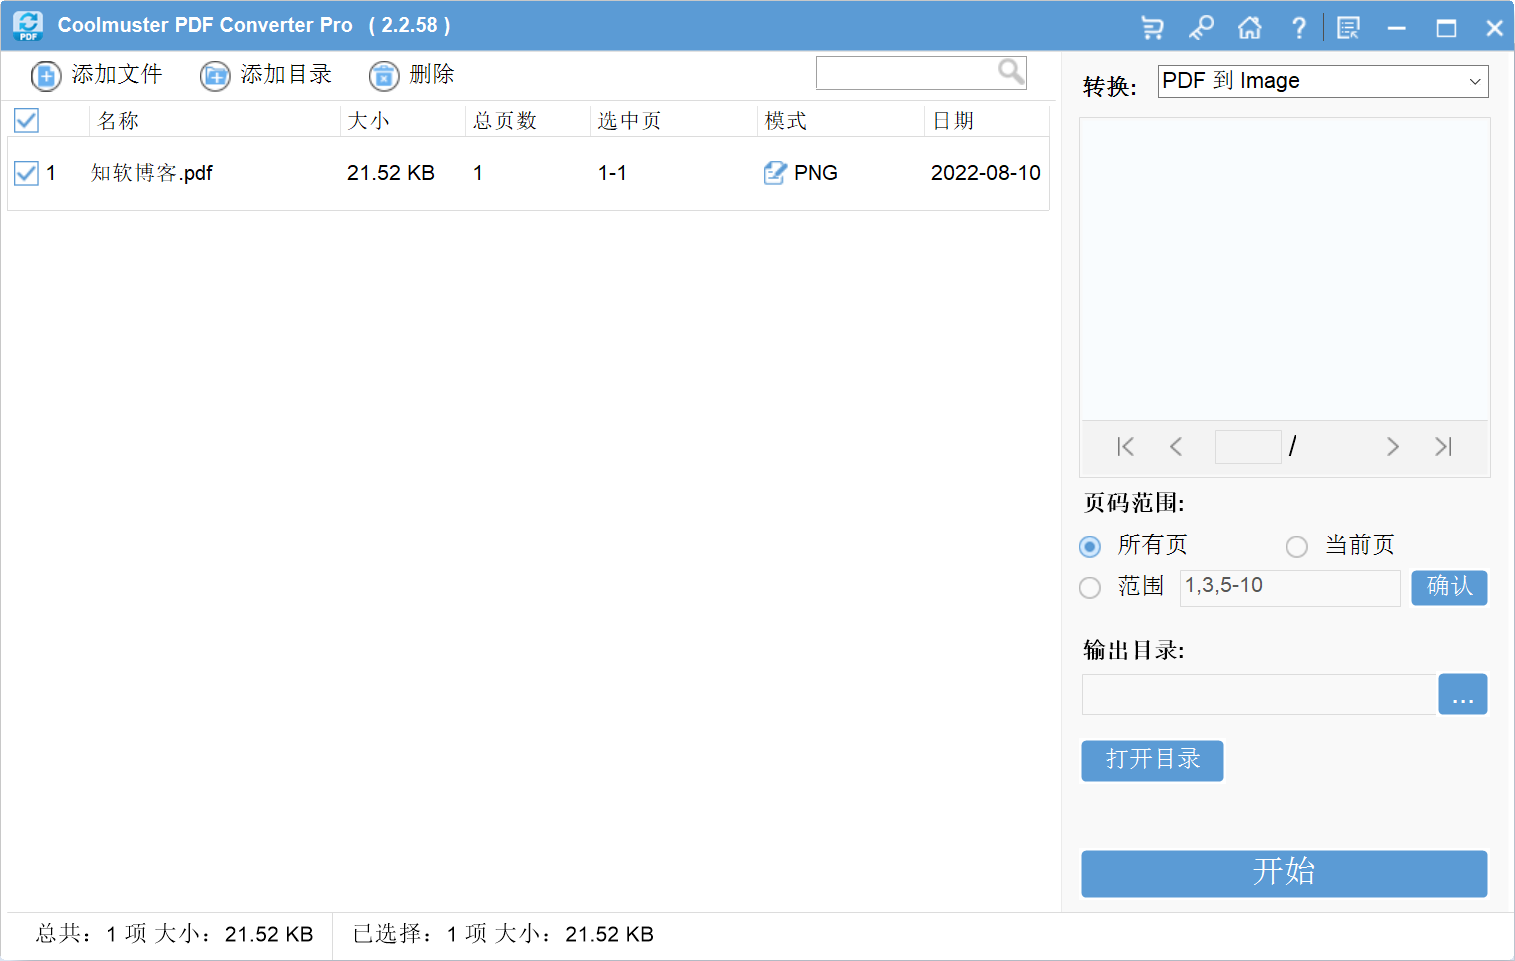Click the selected pages cell 1-1
Viewport: 1515px width, 961px height.
612,173
